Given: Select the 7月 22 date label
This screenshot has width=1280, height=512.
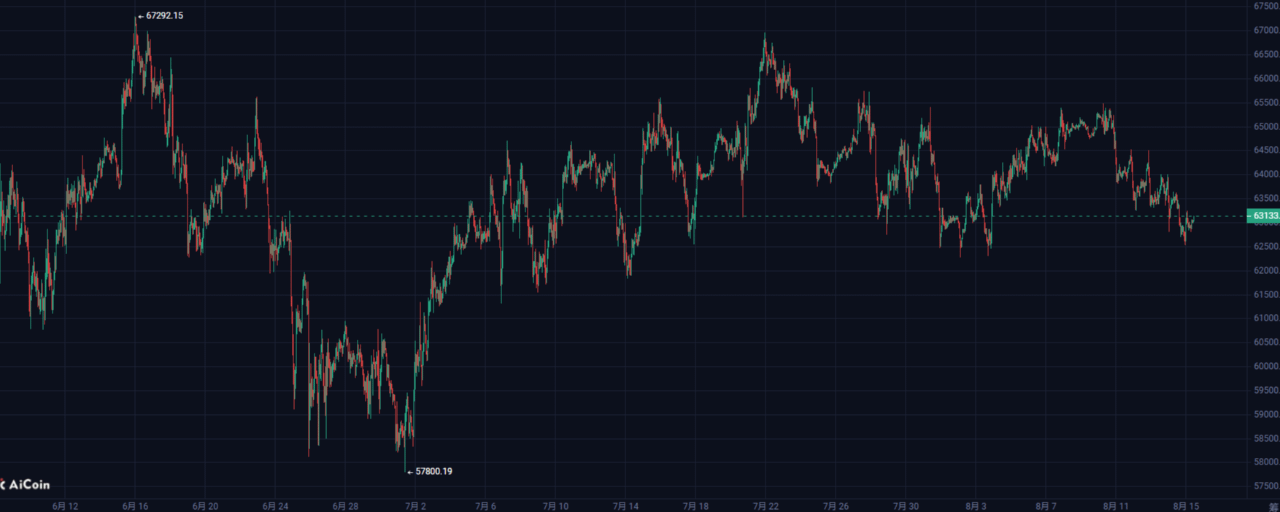Looking at the screenshot, I should click(x=766, y=505).
